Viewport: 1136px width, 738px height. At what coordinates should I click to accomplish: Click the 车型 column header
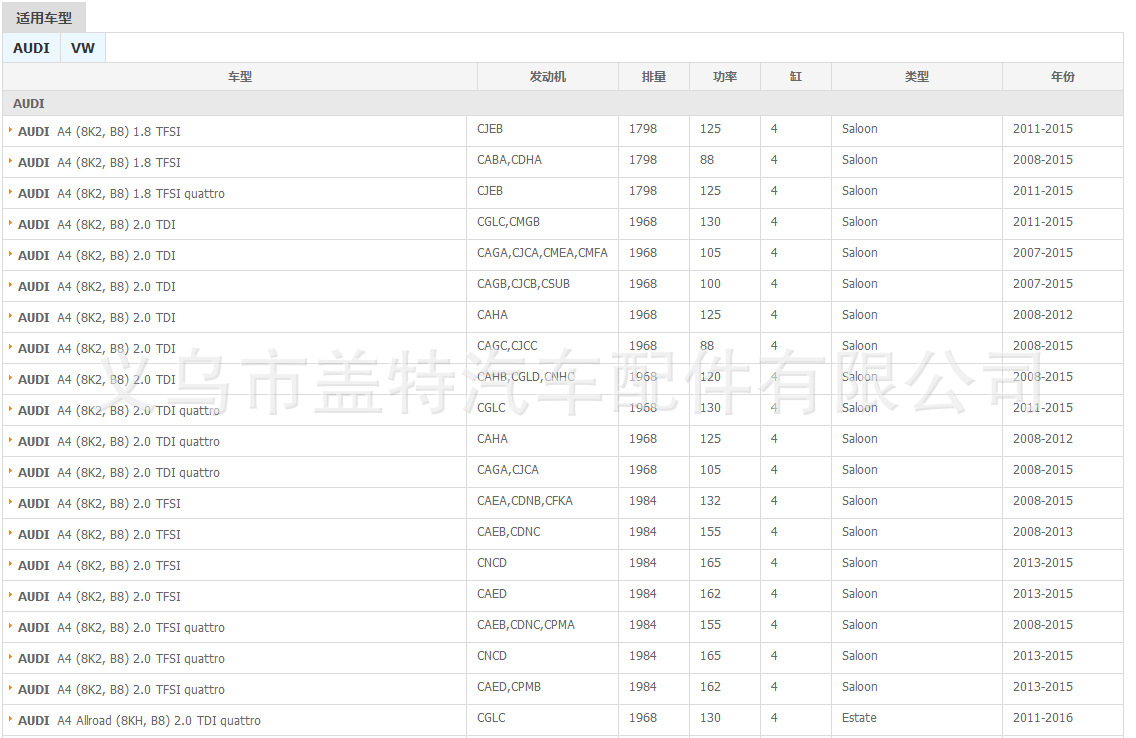240,77
